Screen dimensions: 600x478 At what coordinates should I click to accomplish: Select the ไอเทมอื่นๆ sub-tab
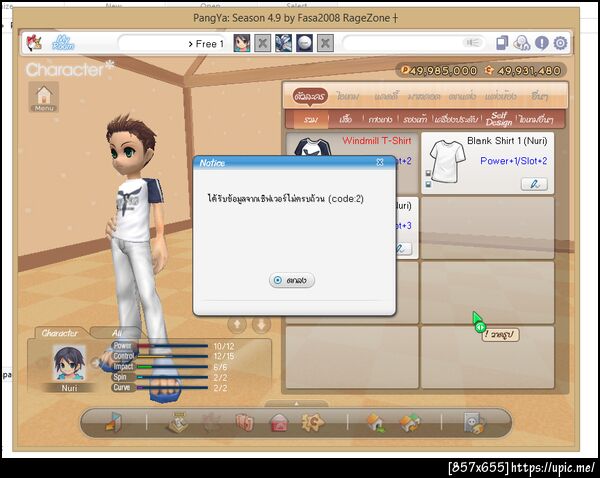[536, 119]
